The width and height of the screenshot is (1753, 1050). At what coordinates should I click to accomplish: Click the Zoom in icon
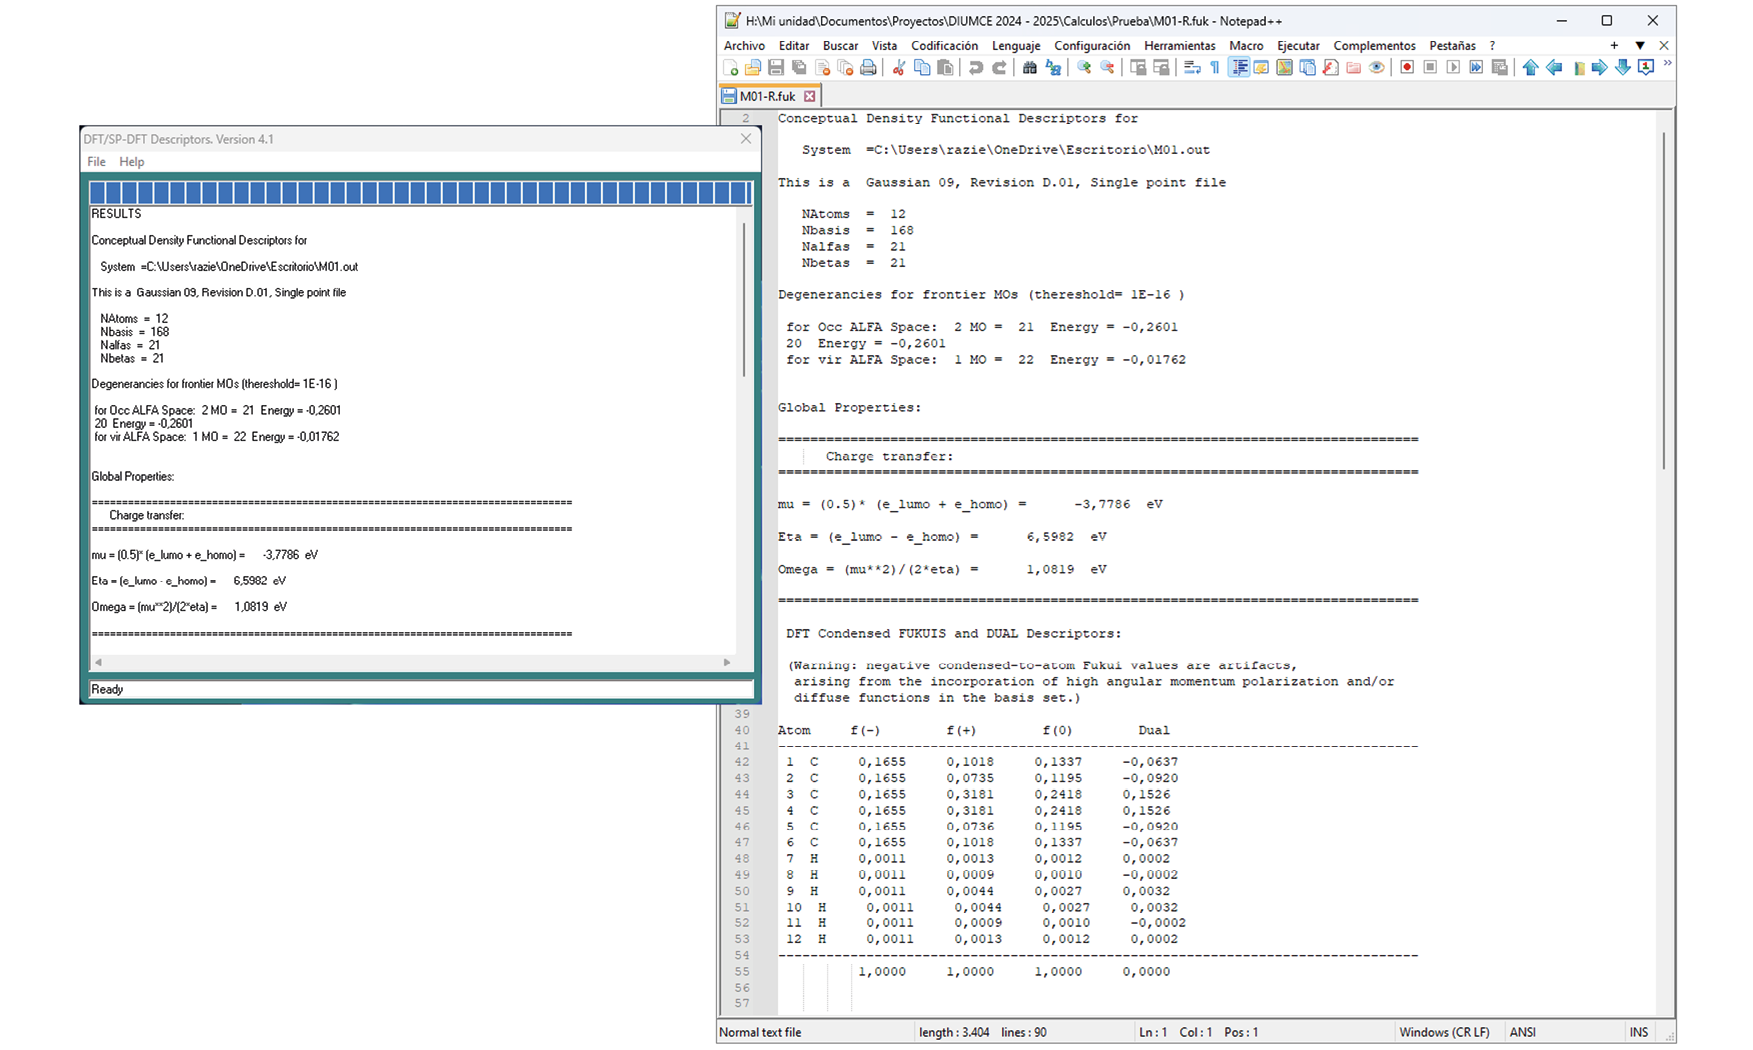[1084, 68]
